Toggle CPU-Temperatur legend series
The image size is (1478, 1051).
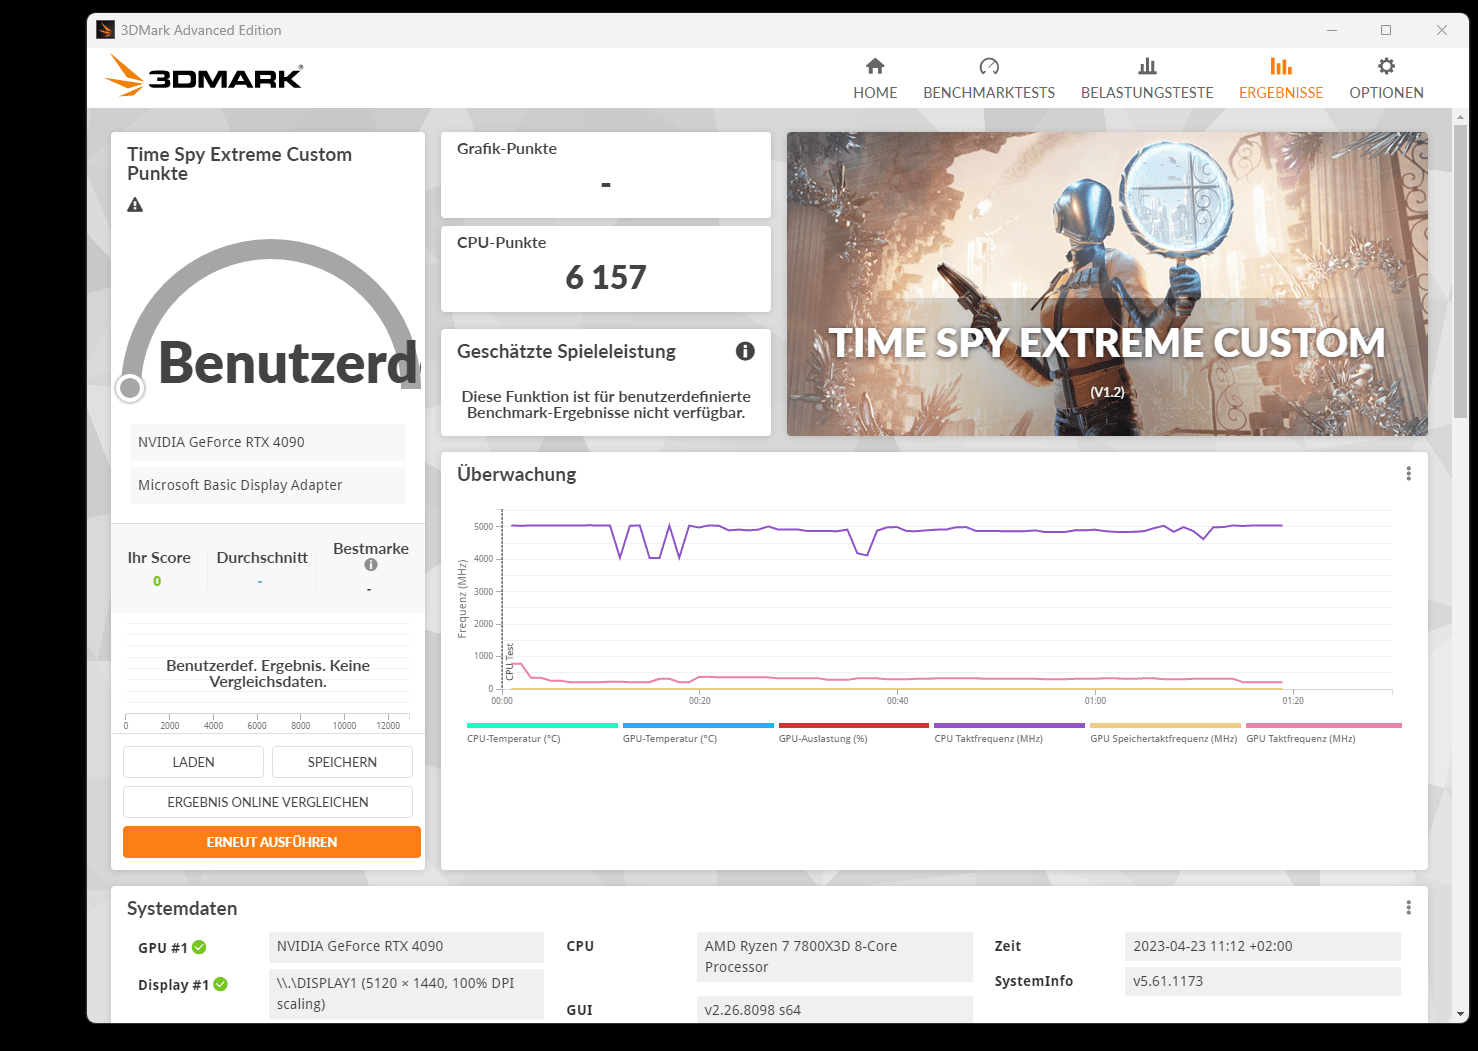(x=542, y=733)
